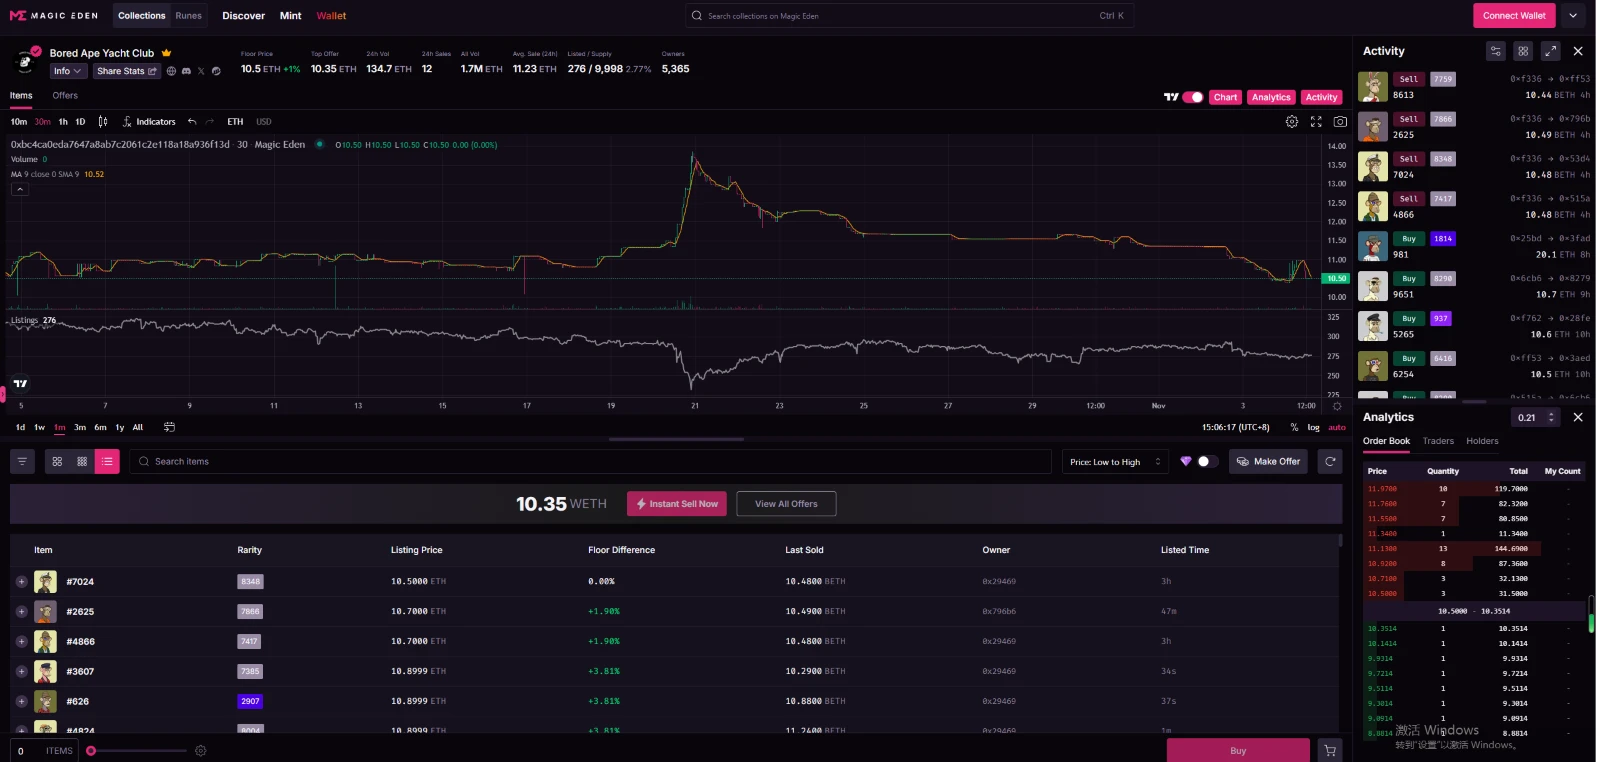
Task: Focus the Search collections field
Action: (910, 16)
